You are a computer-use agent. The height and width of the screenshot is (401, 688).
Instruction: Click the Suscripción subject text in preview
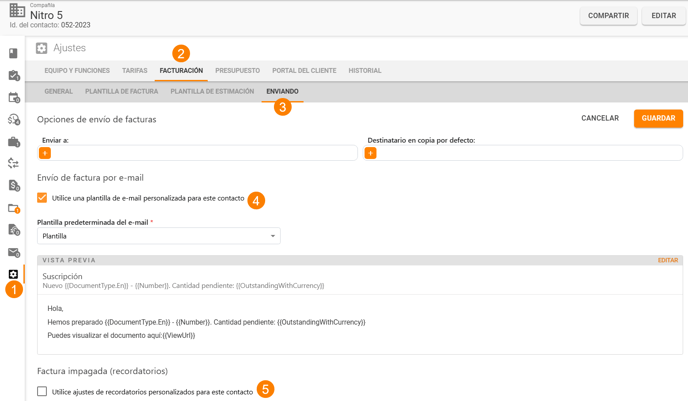click(x=62, y=276)
